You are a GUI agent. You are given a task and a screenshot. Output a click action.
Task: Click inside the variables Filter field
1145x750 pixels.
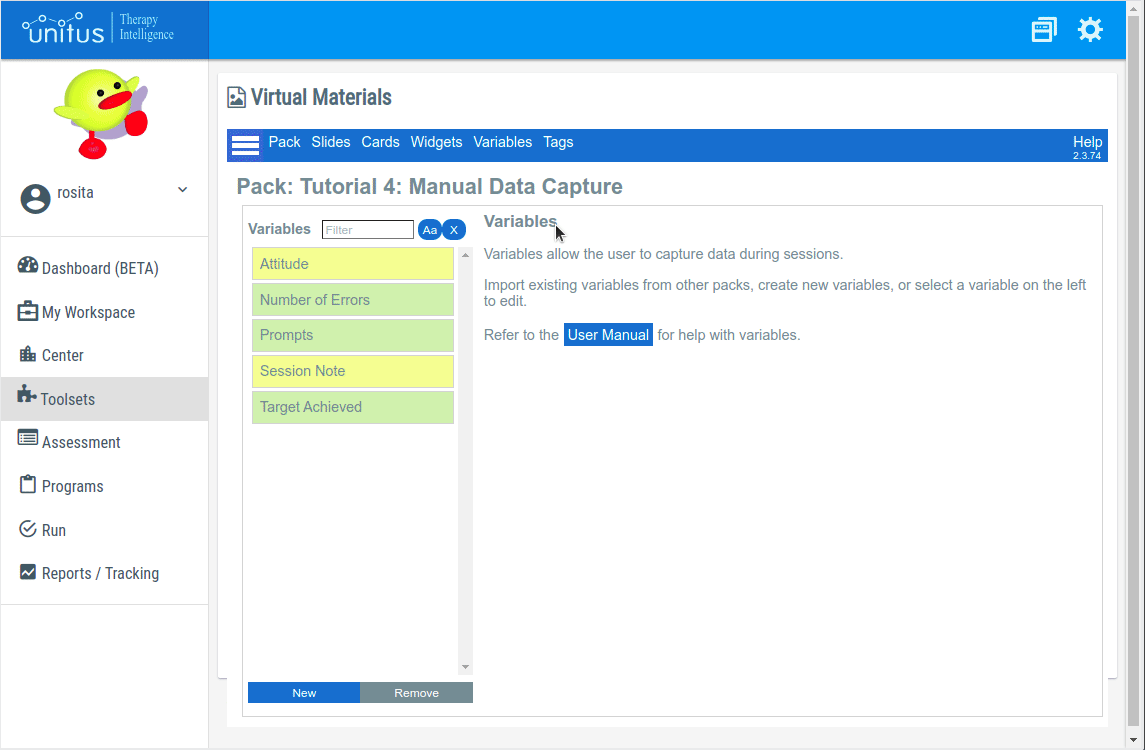pos(367,229)
